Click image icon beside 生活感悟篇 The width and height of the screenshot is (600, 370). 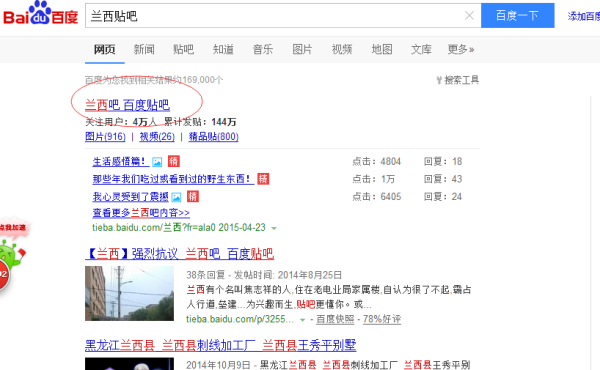click(x=157, y=162)
